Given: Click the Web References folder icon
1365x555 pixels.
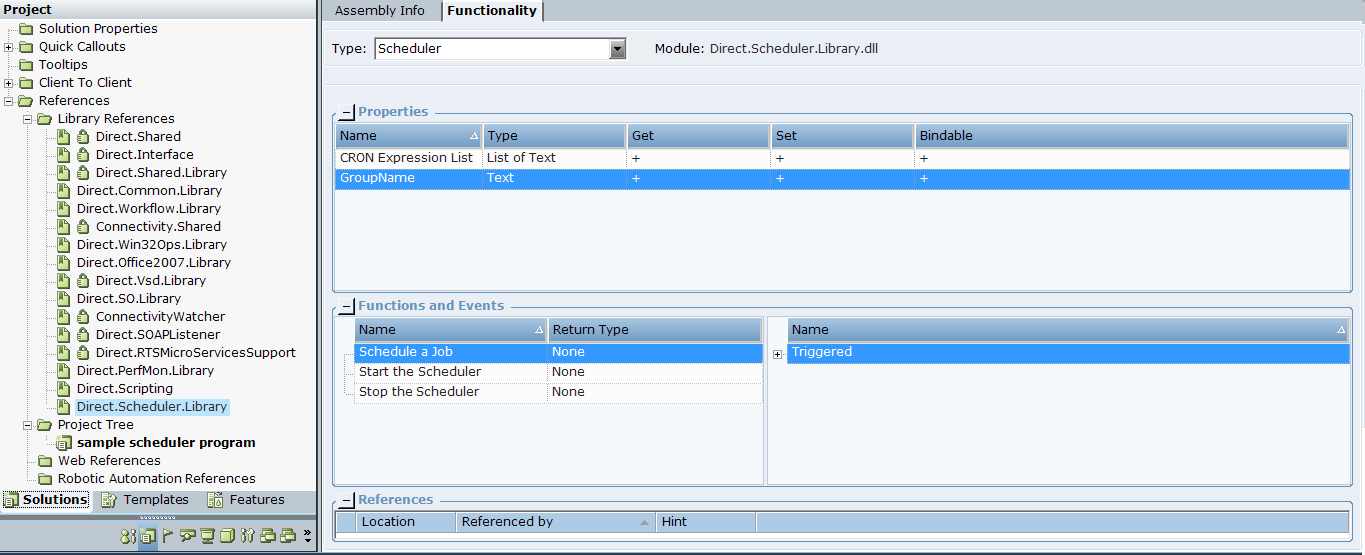Looking at the screenshot, I should (45, 461).
